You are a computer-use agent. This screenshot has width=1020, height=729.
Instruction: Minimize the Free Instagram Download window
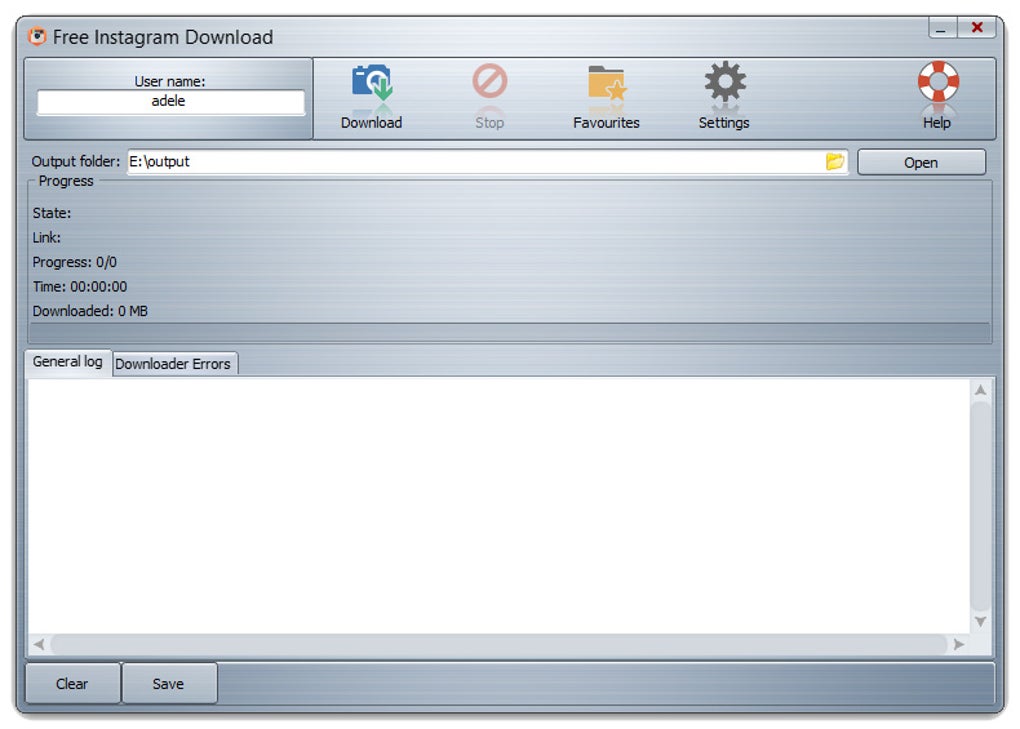(x=941, y=28)
